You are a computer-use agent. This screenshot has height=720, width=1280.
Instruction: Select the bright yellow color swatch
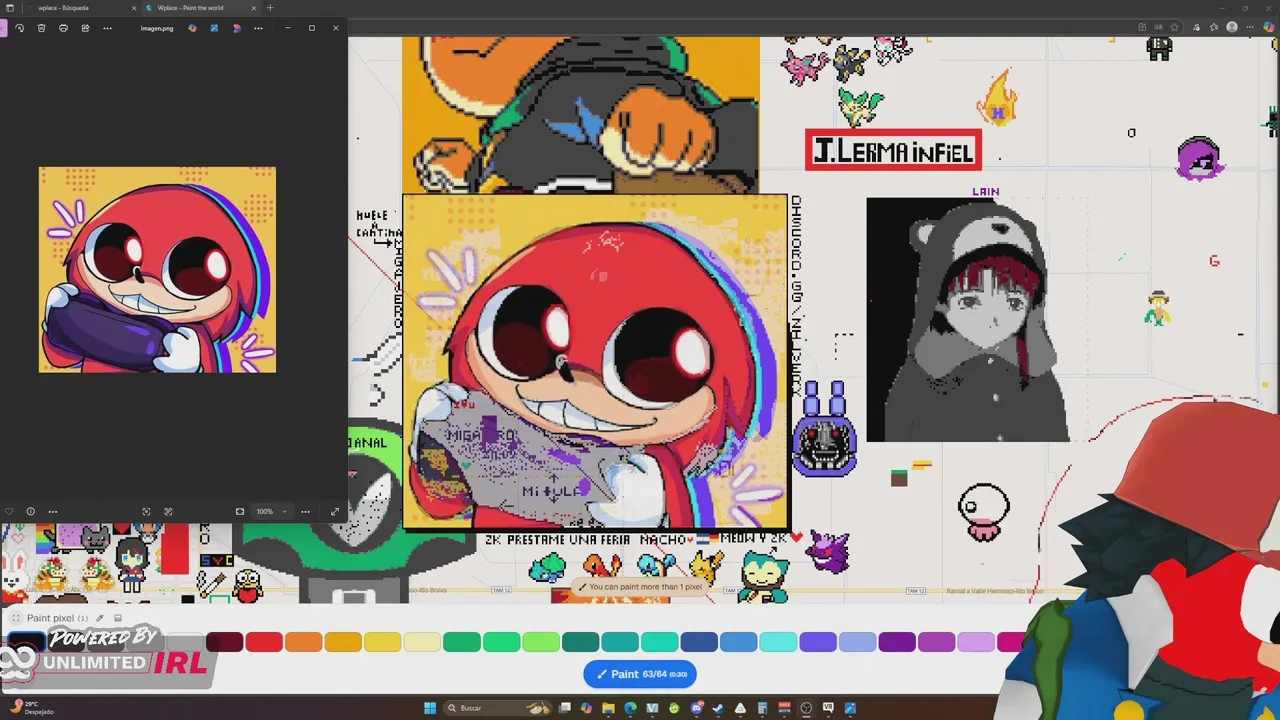coord(383,642)
